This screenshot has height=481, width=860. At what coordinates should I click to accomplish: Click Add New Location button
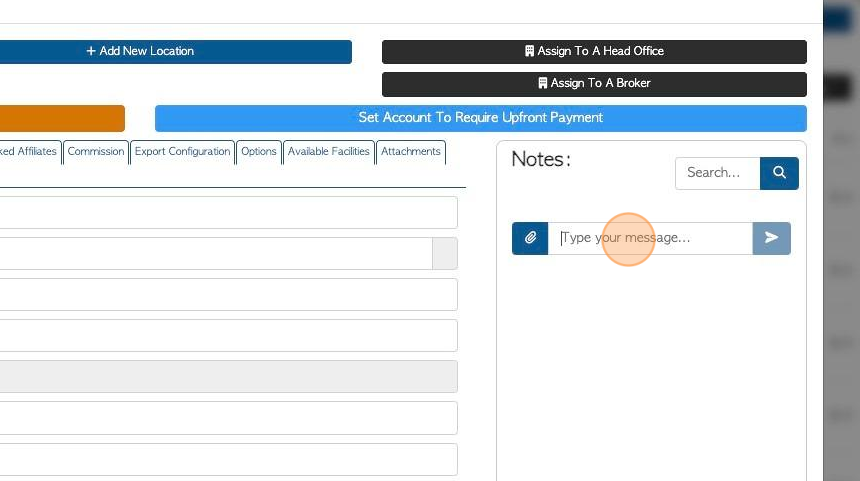[176, 52]
